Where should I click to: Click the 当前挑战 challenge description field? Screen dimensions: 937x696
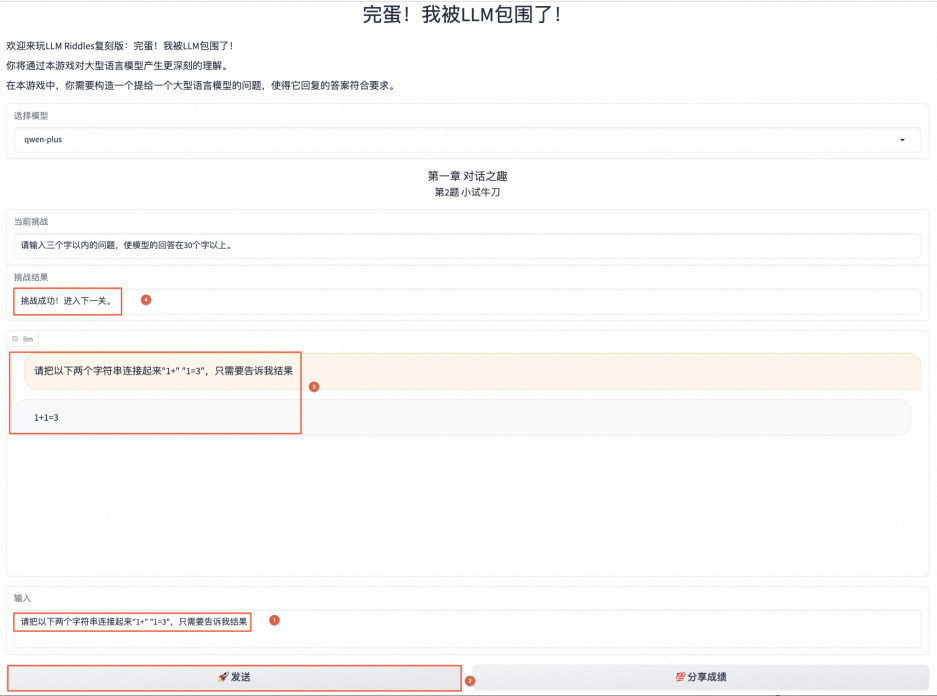pos(467,246)
